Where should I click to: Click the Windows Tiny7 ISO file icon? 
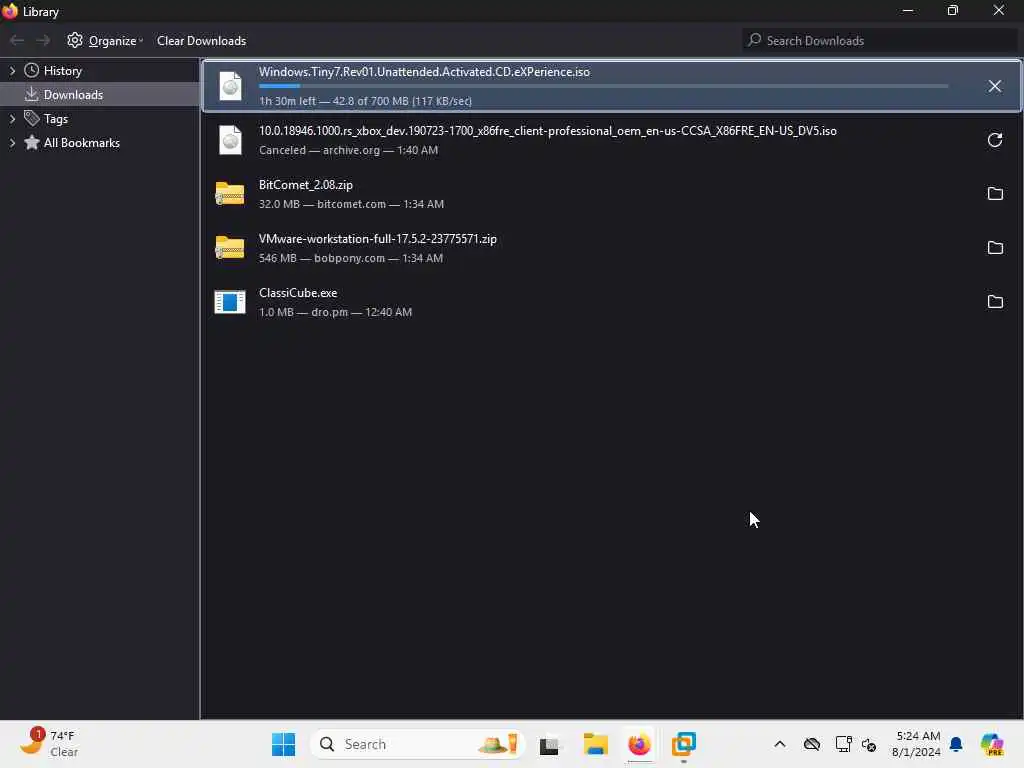[230, 86]
